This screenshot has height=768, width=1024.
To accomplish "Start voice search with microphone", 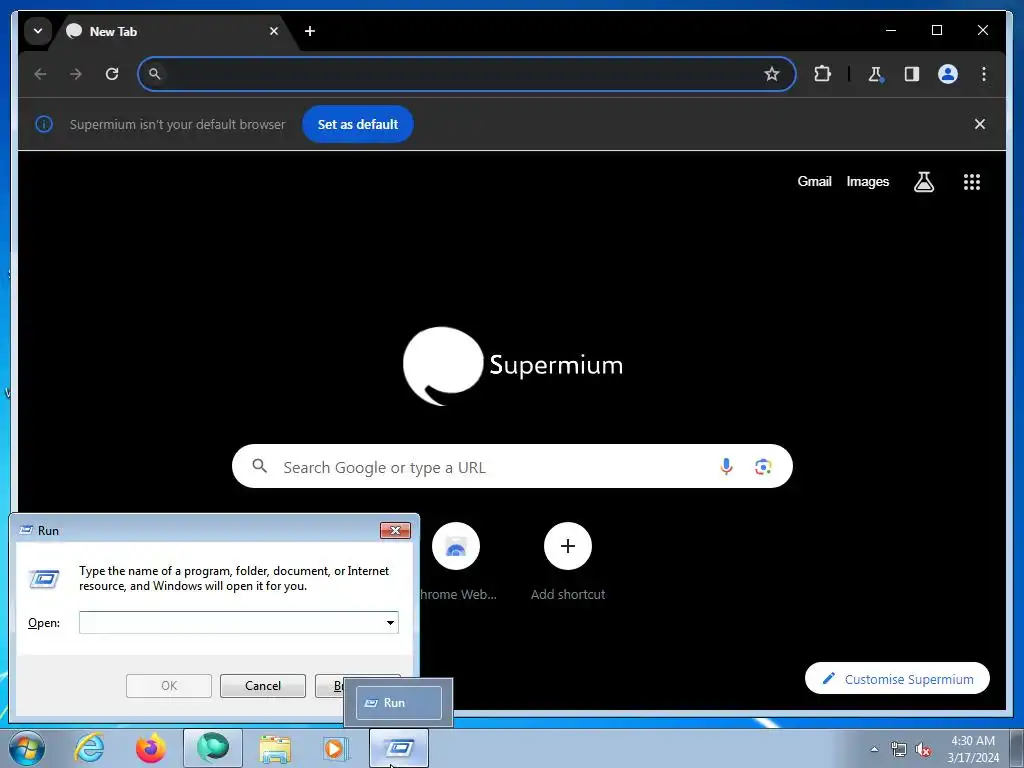I will [726, 466].
